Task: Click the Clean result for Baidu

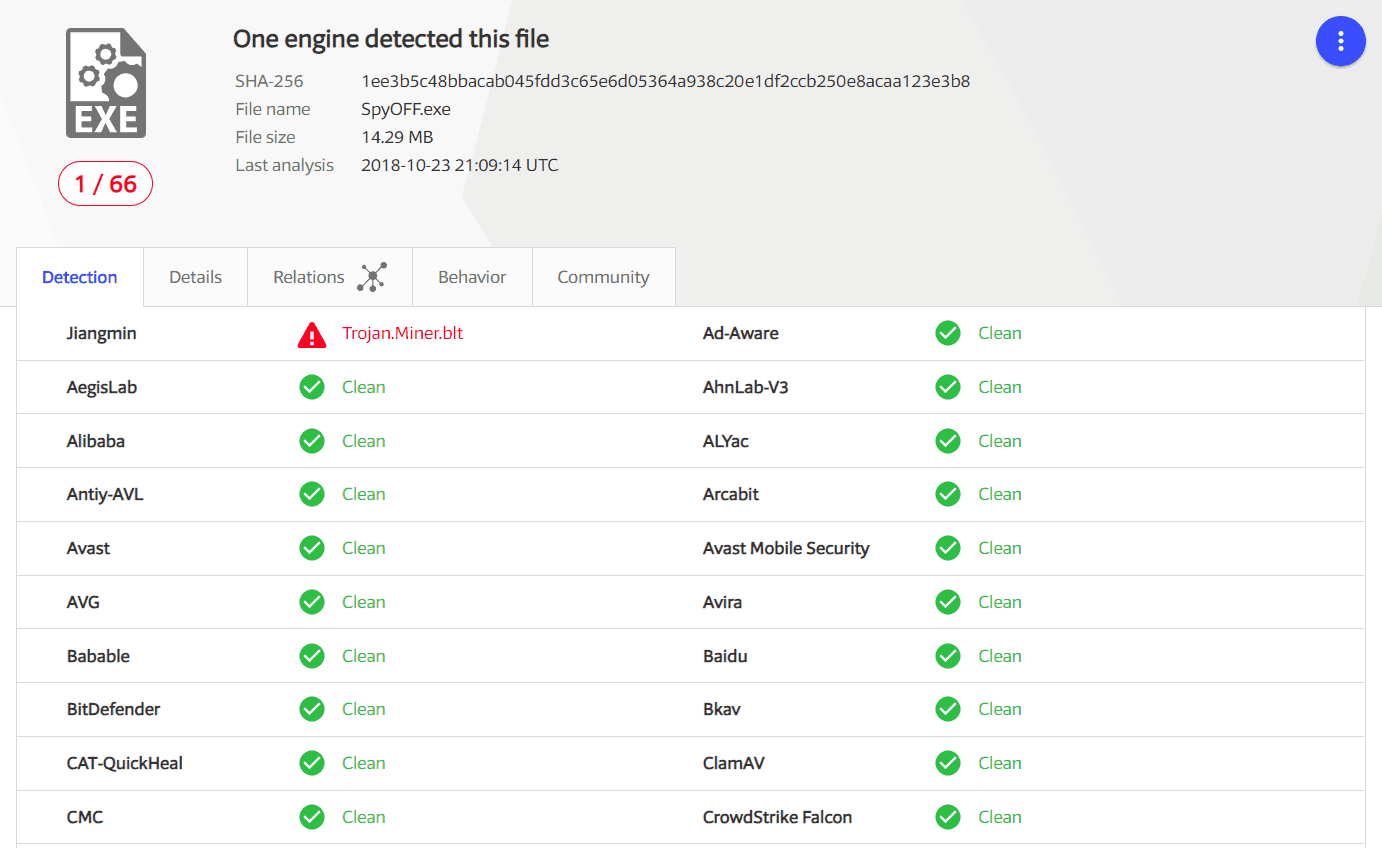Action: [x=1000, y=656]
